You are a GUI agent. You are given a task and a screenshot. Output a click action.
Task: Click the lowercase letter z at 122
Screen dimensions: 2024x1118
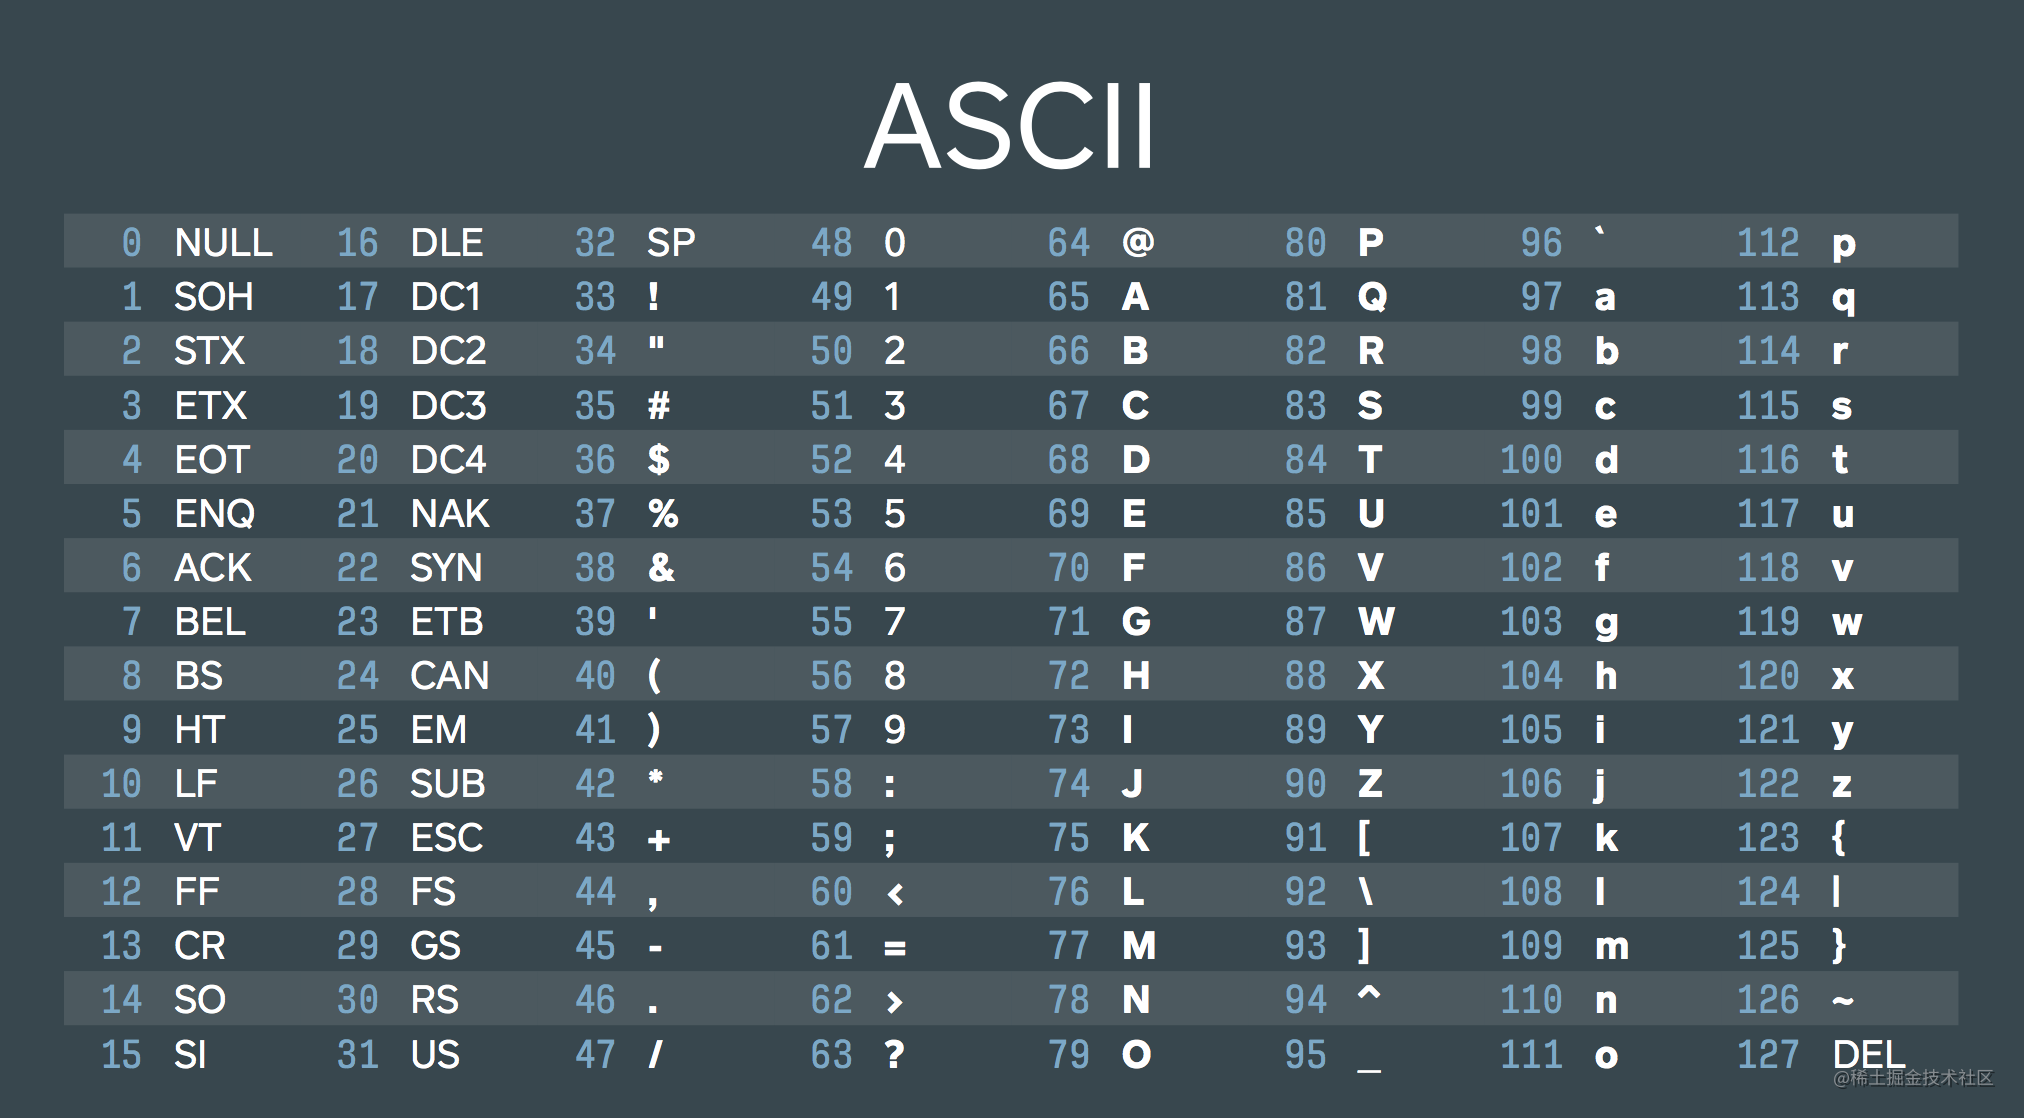pyautogui.click(x=1842, y=785)
